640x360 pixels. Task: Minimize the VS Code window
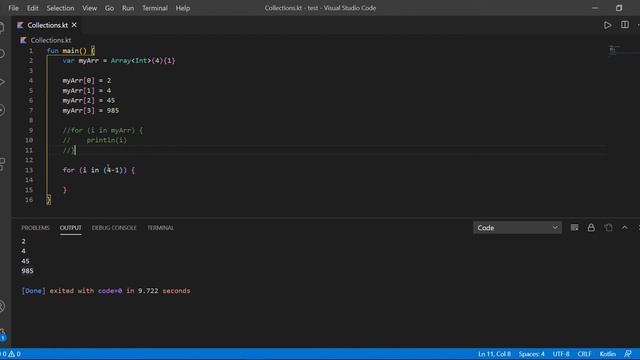[x=595, y=8]
